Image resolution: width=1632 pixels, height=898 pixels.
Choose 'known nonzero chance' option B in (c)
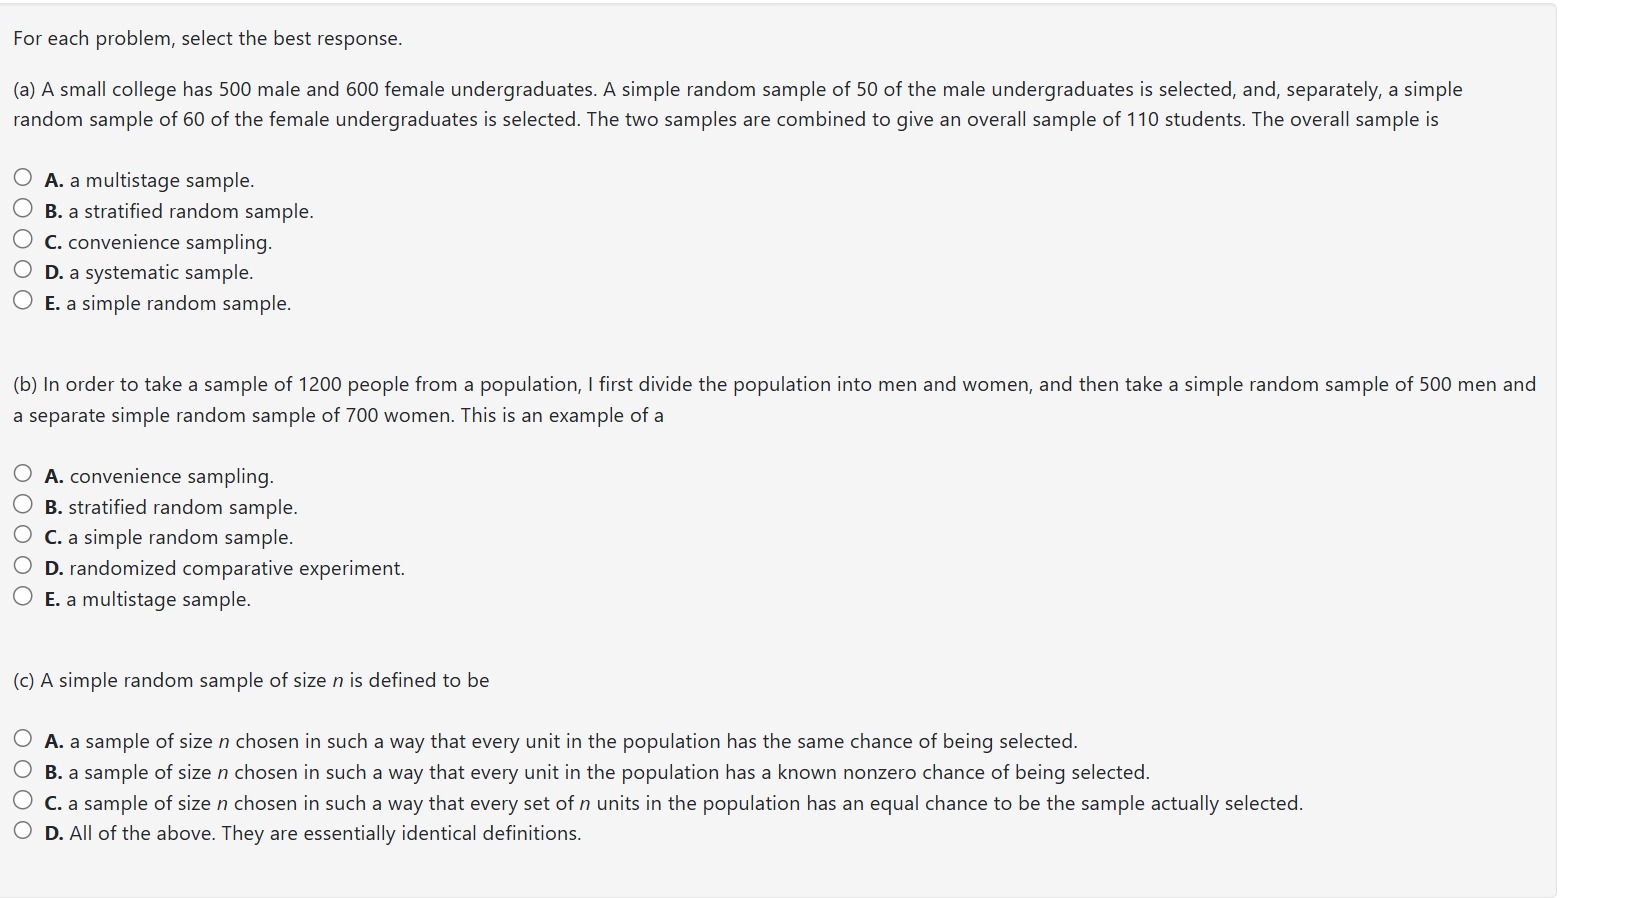pos(23,770)
